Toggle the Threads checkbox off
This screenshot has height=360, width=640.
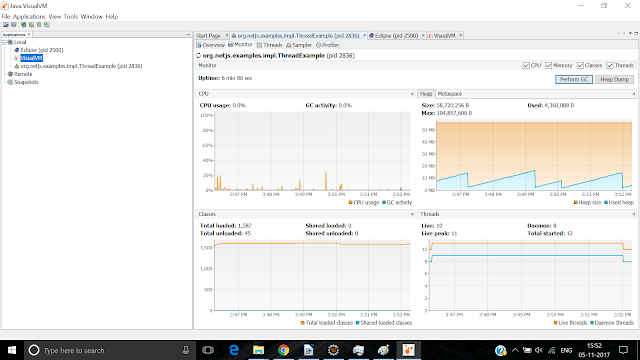[610, 65]
